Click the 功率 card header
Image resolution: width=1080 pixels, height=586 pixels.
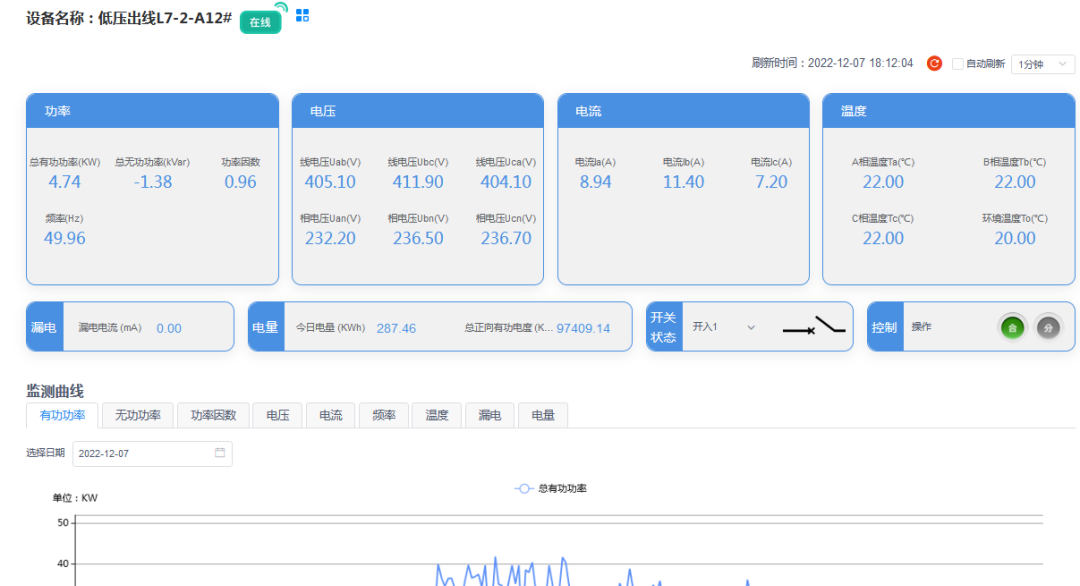(152, 111)
